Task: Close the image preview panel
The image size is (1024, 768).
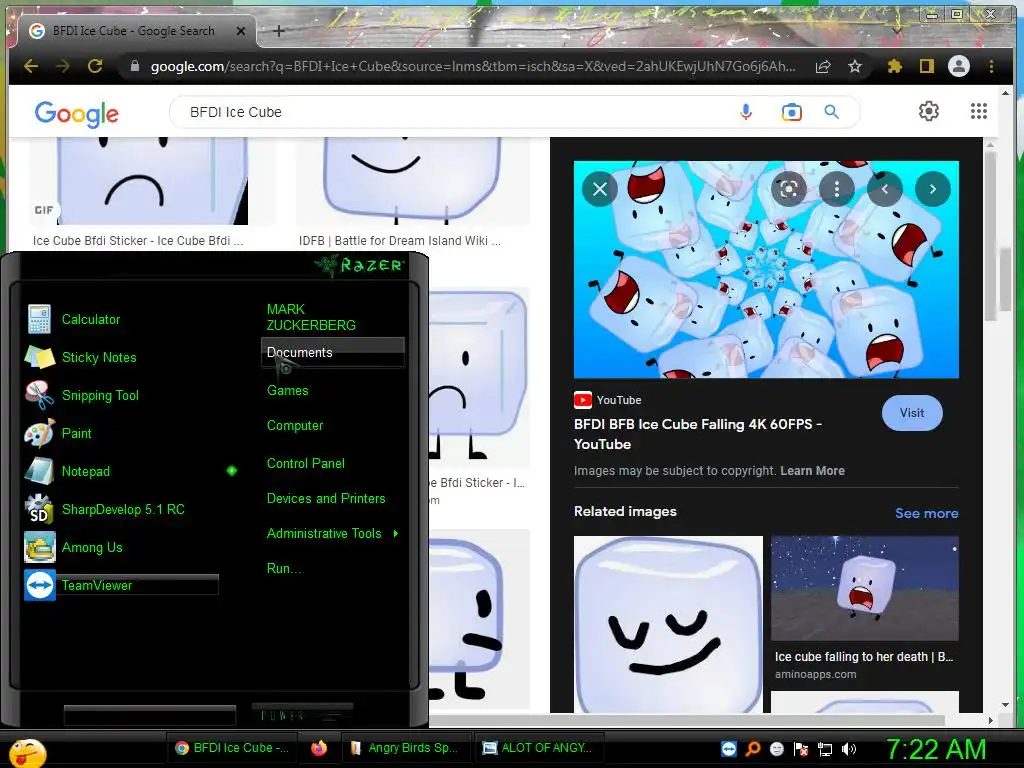Action: (x=600, y=189)
